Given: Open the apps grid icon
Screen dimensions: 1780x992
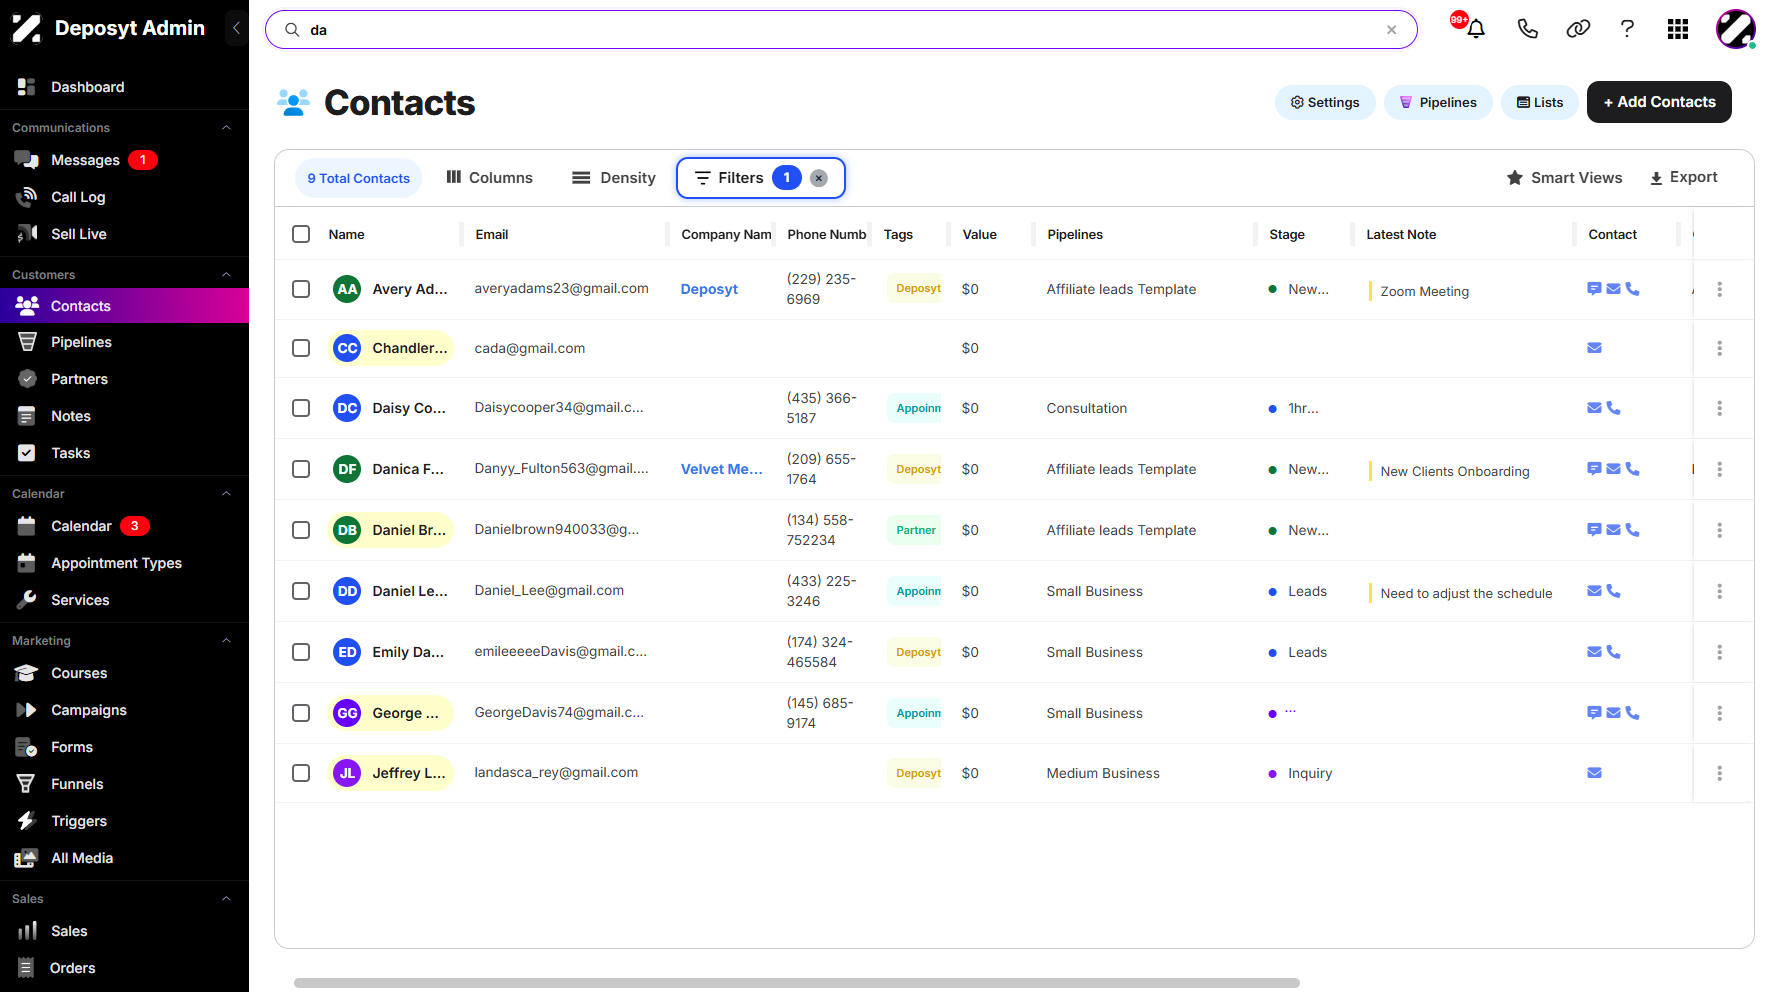Looking at the screenshot, I should tap(1678, 29).
